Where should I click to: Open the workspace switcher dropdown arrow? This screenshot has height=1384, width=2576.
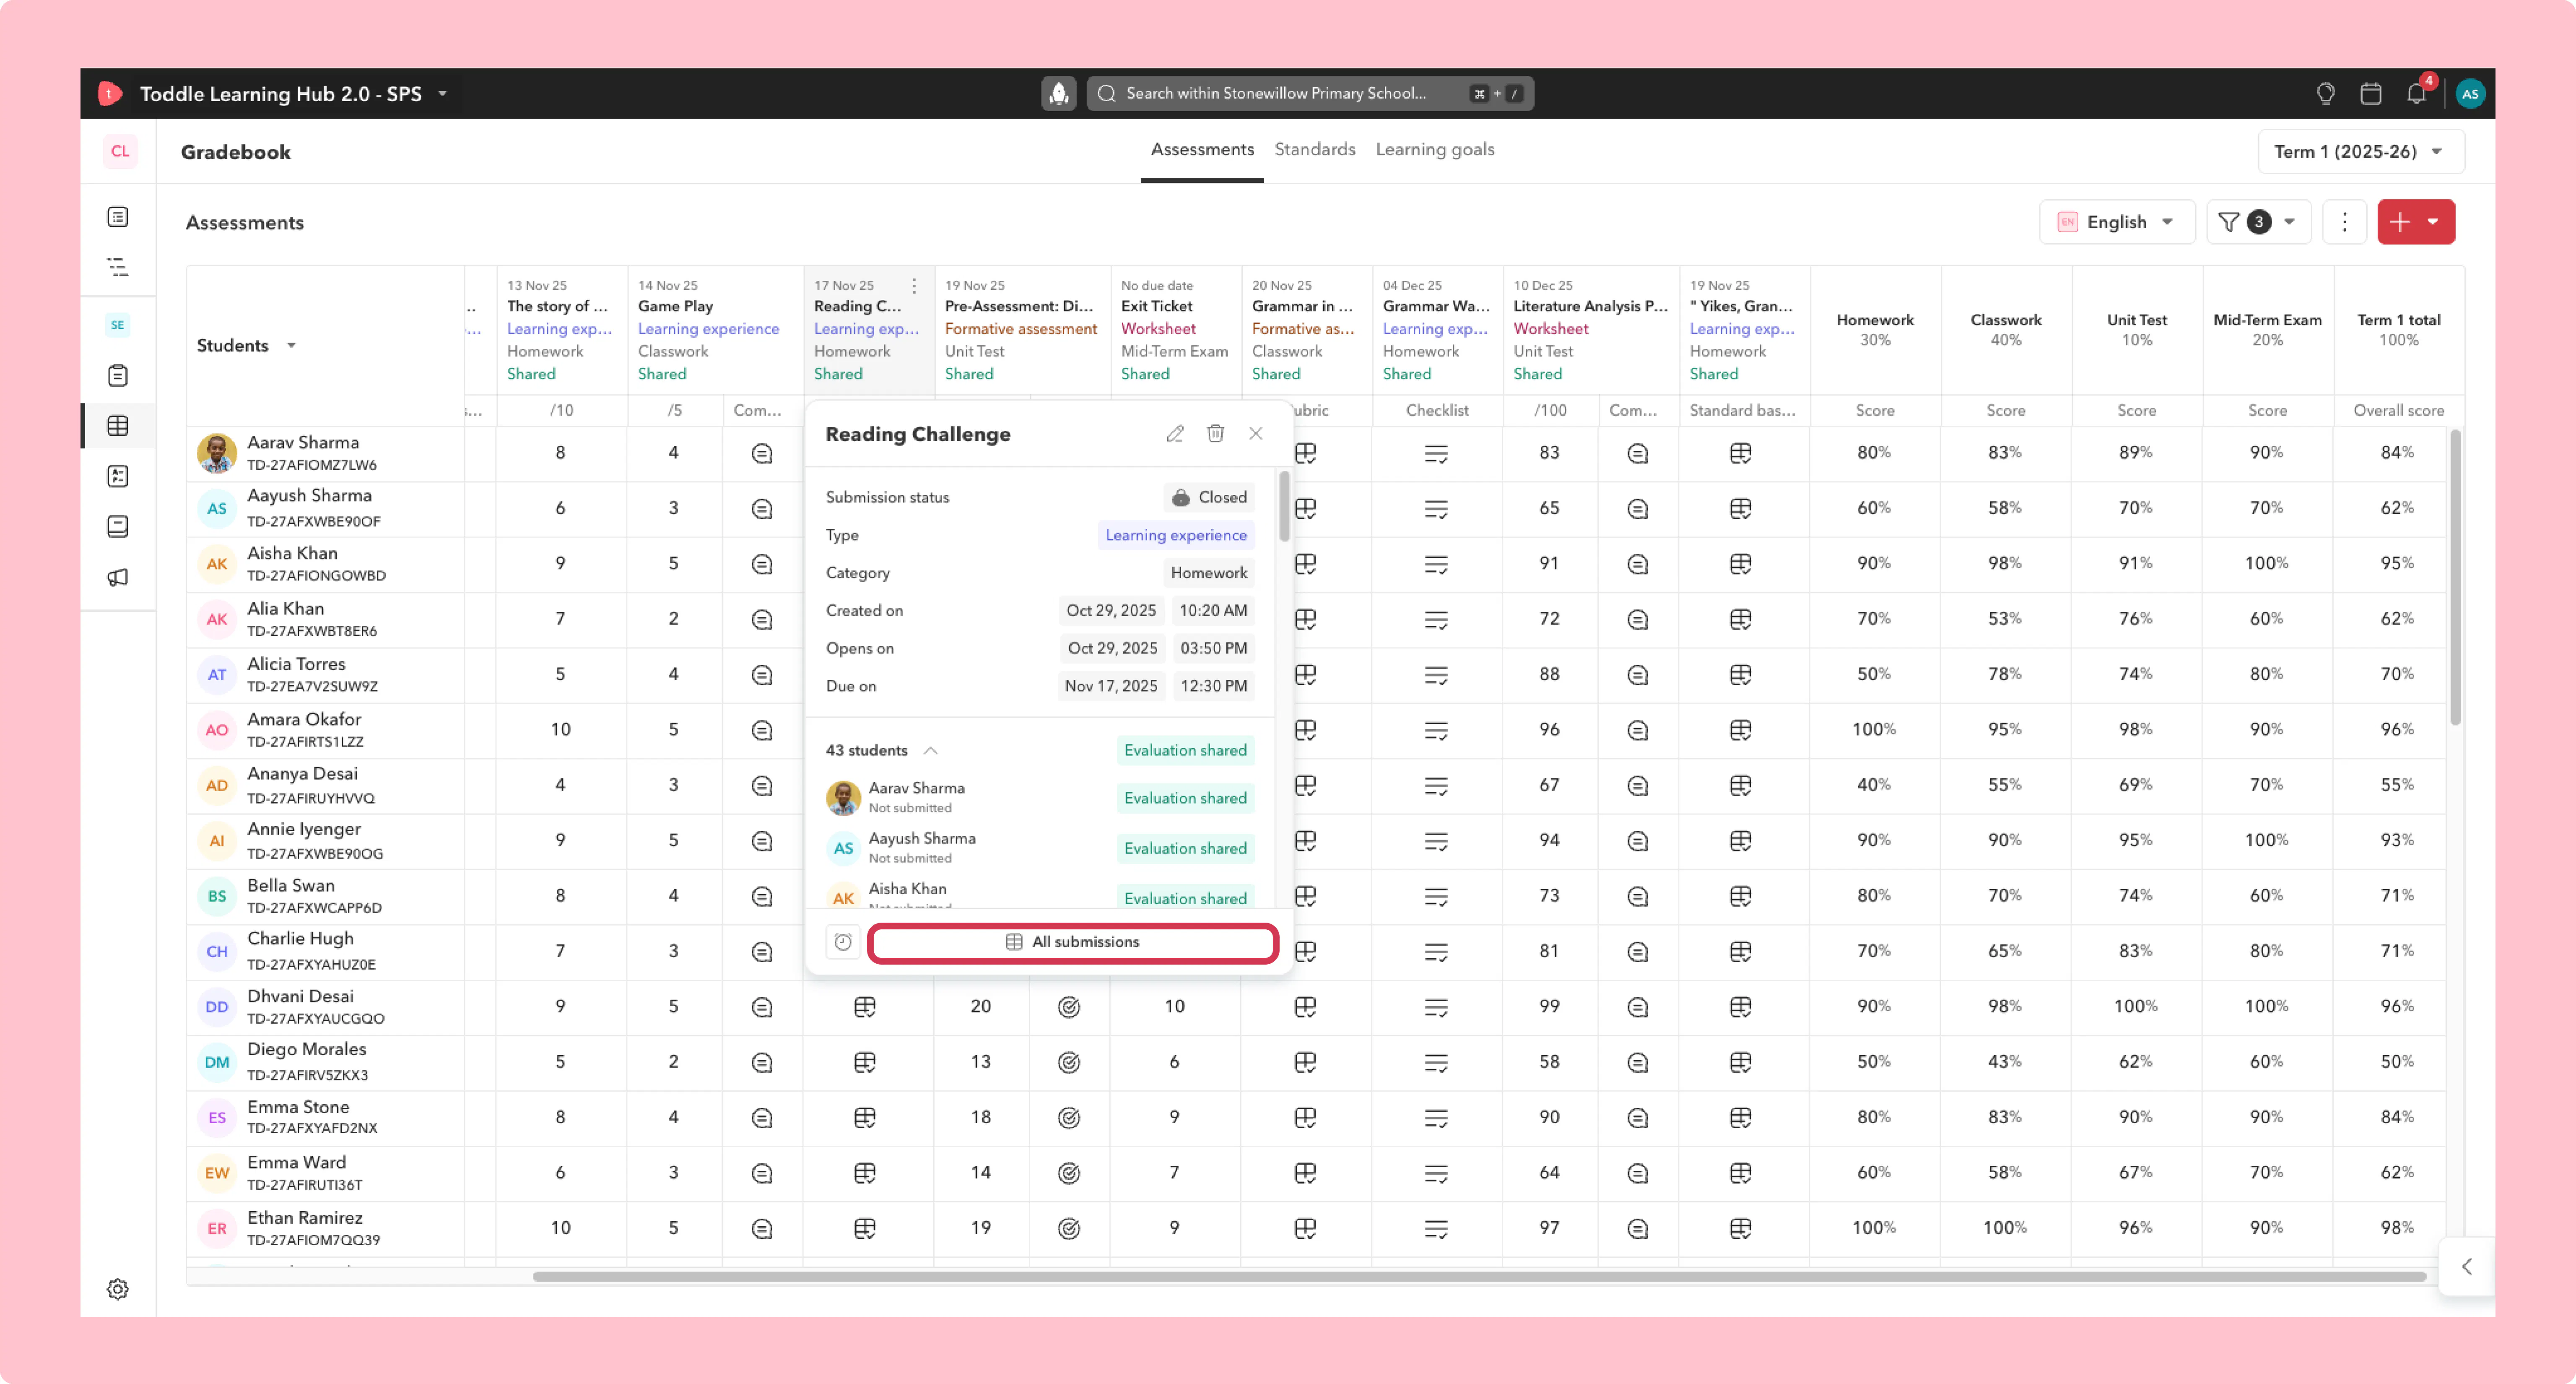click(442, 93)
